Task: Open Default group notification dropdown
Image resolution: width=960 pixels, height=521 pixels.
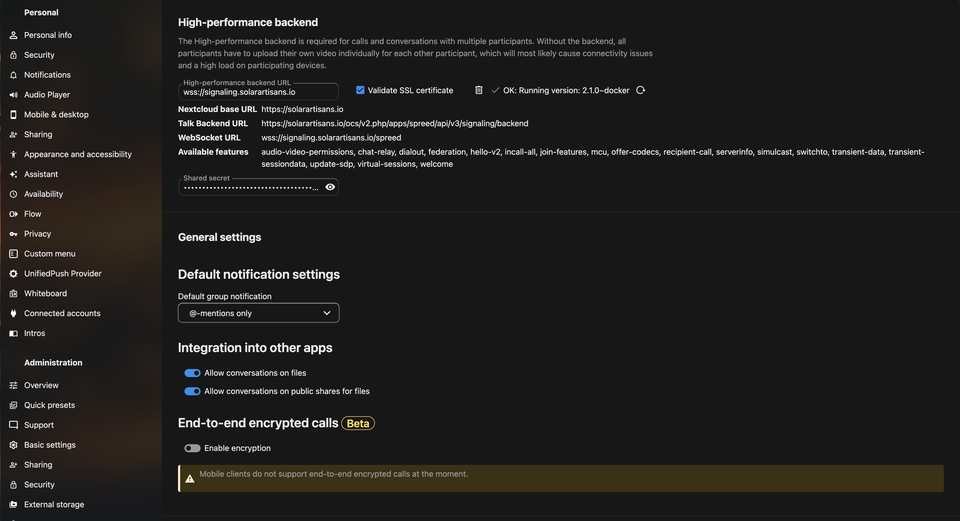Action: (x=258, y=313)
